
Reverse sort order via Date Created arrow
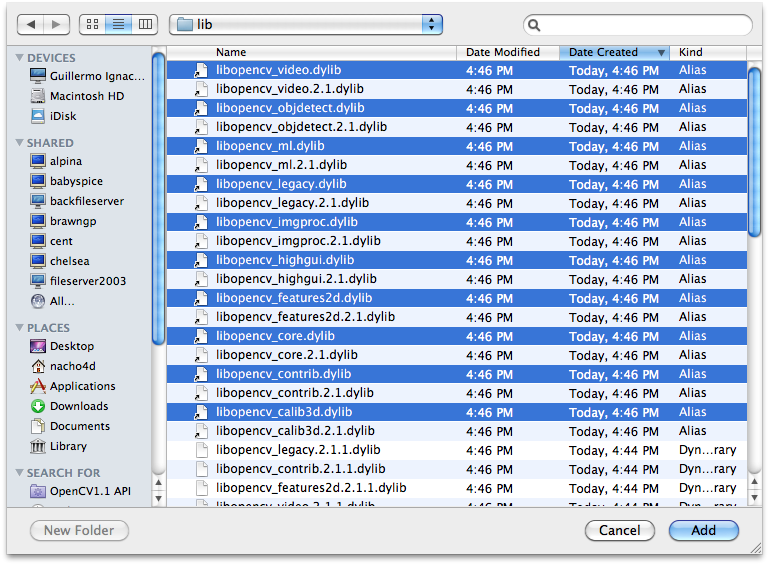[x=661, y=52]
